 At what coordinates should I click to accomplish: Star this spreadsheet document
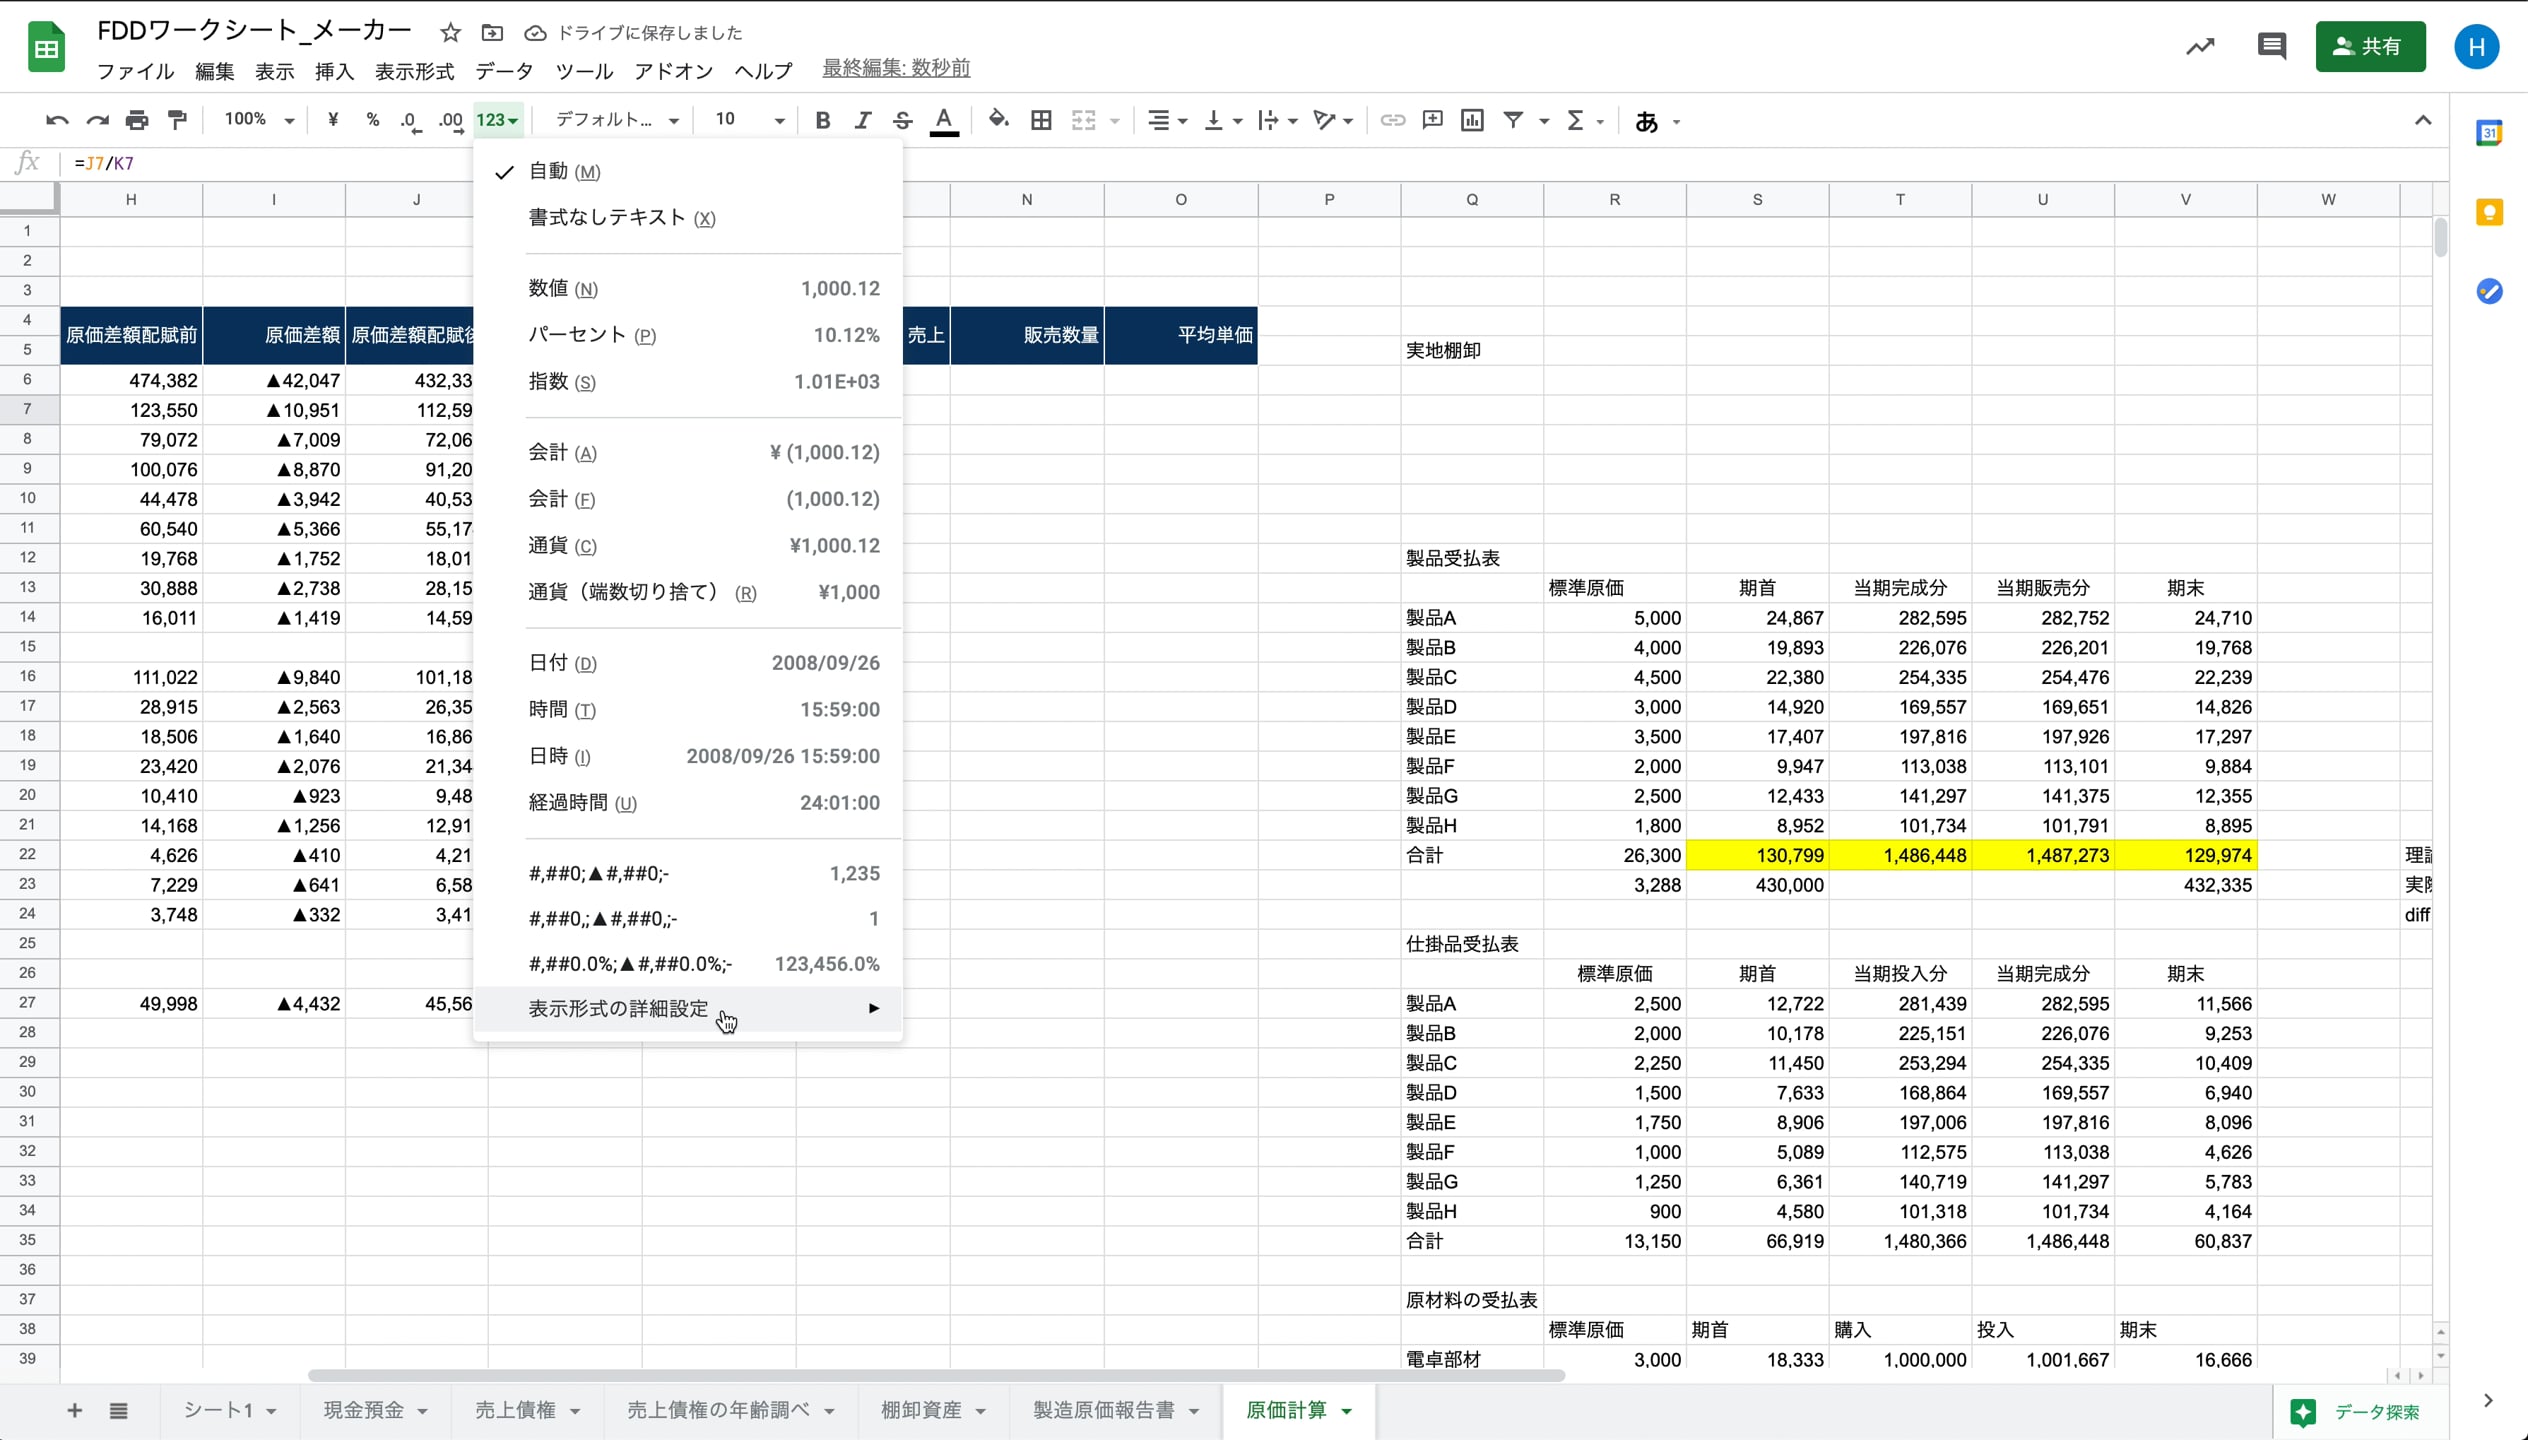point(450,33)
